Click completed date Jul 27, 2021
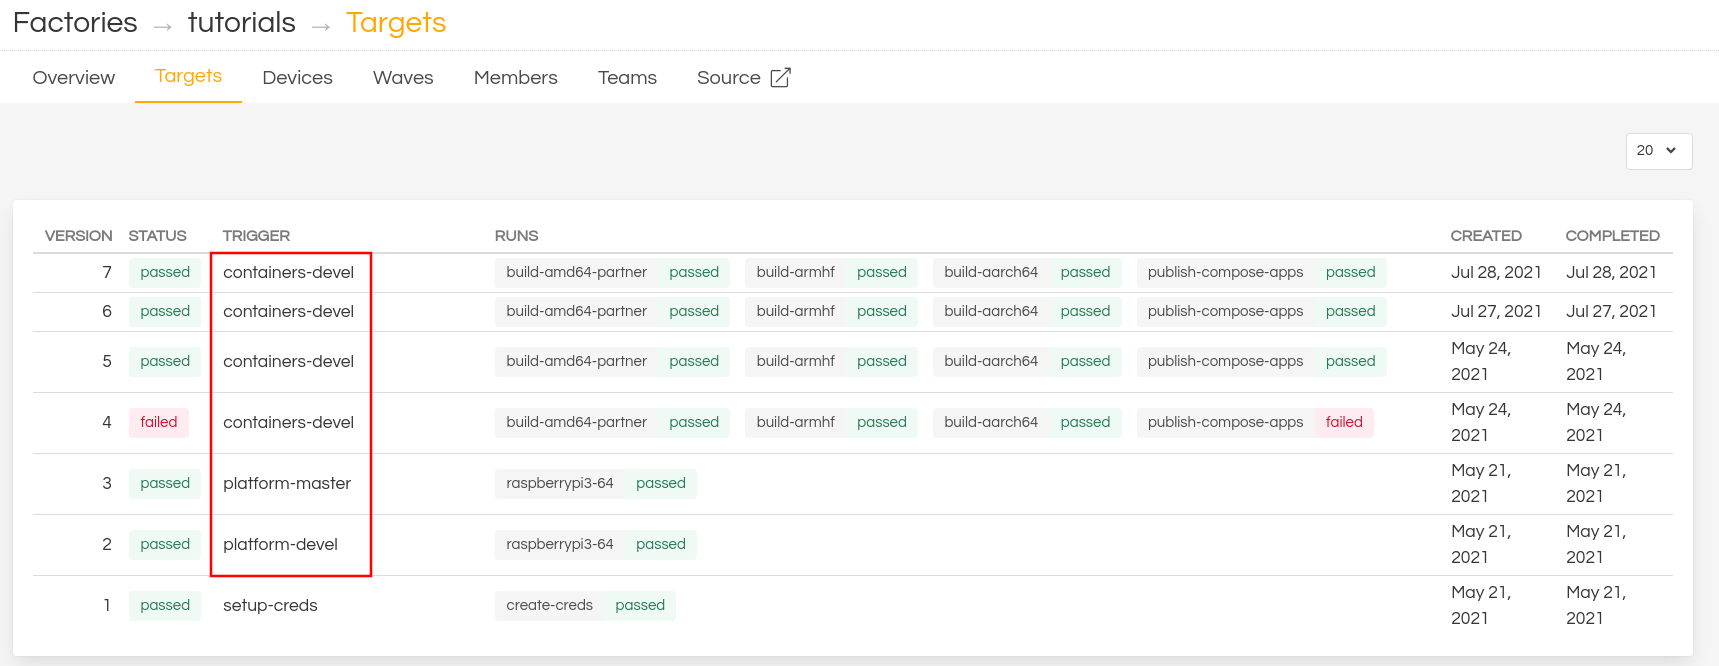Viewport: 1719px width, 666px height. [1611, 311]
